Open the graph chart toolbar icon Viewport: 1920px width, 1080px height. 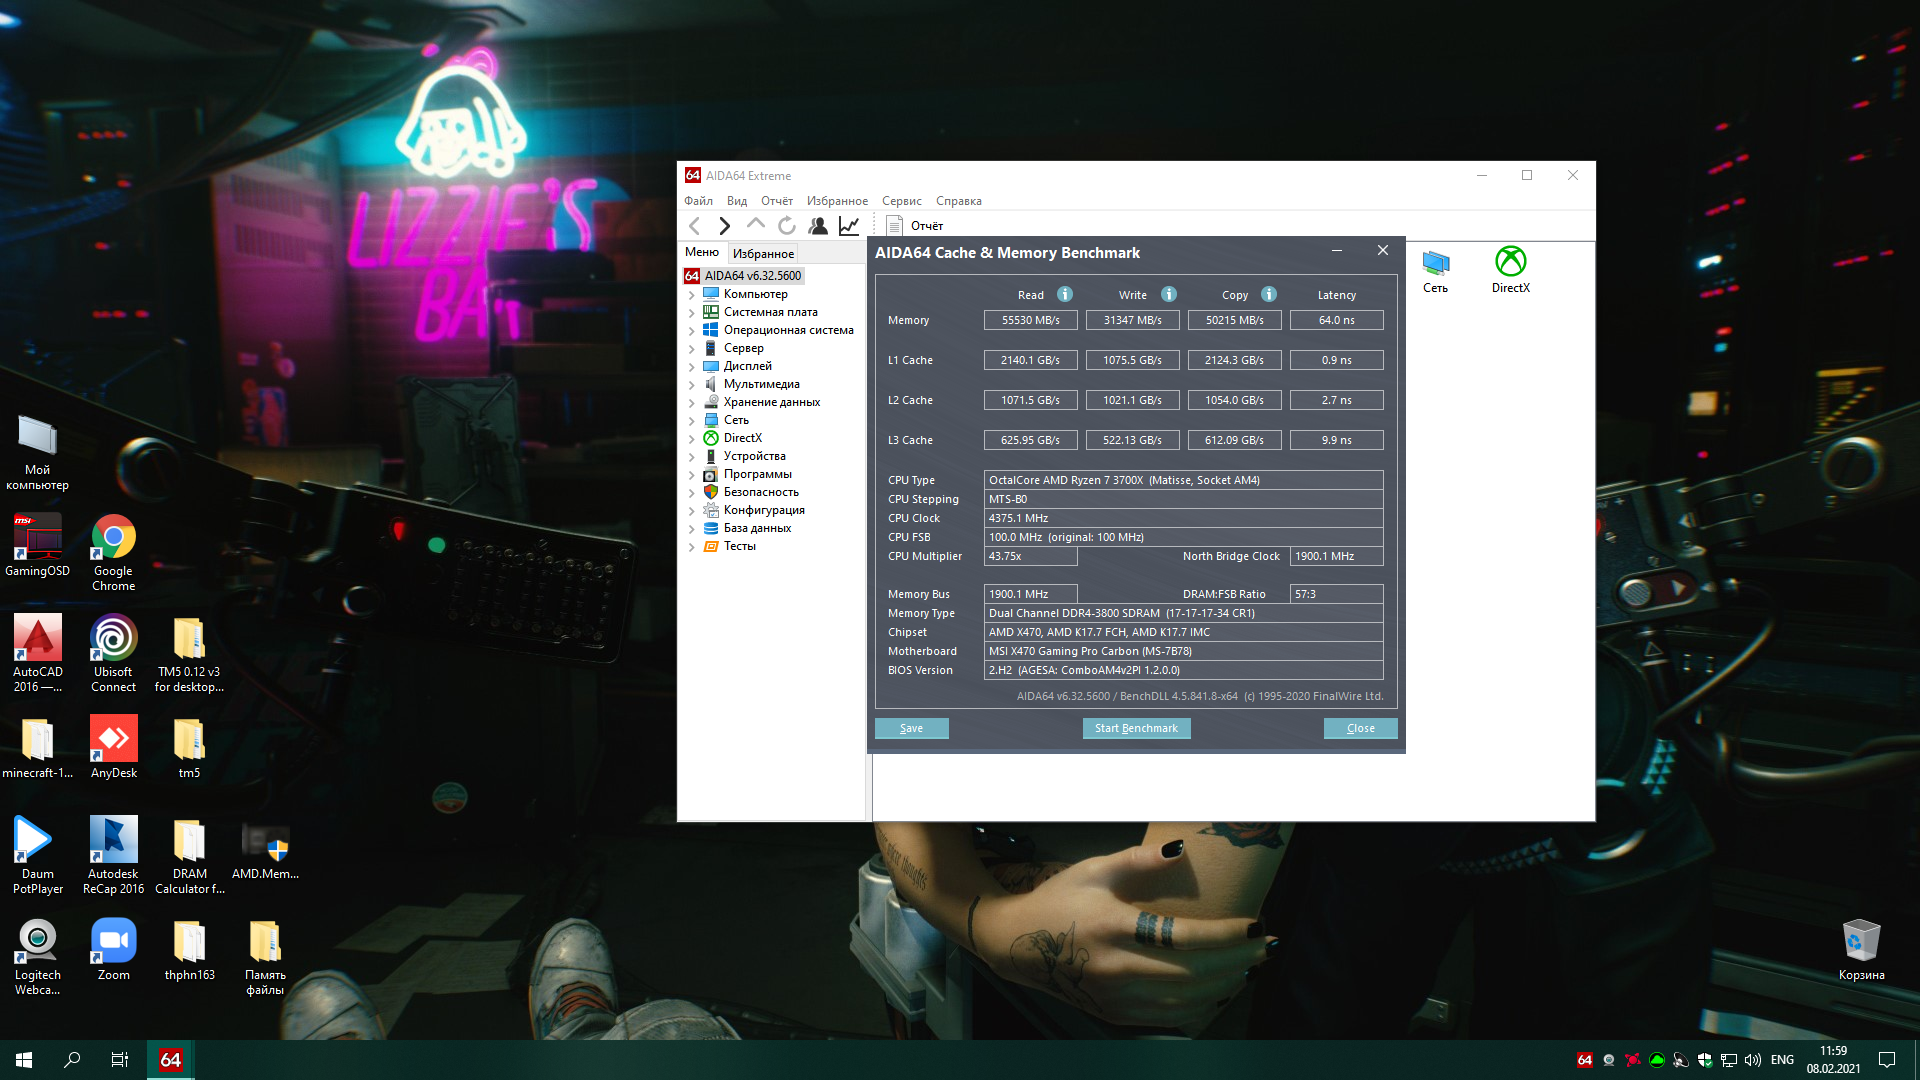[x=849, y=226]
